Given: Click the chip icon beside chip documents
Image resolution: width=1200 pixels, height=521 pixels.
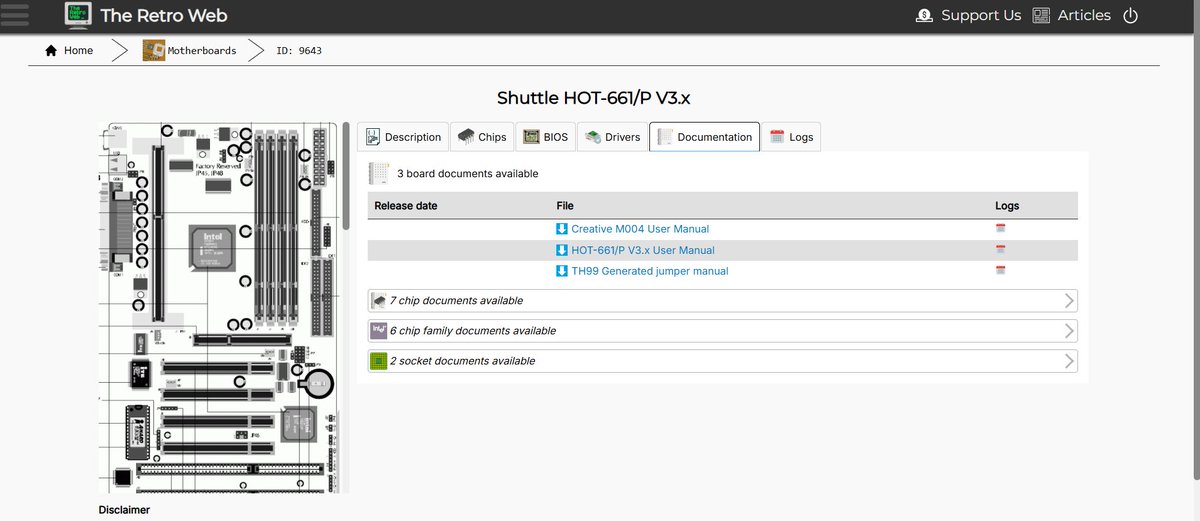Looking at the screenshot, I should pyautogui.click(x=378, y=300).
